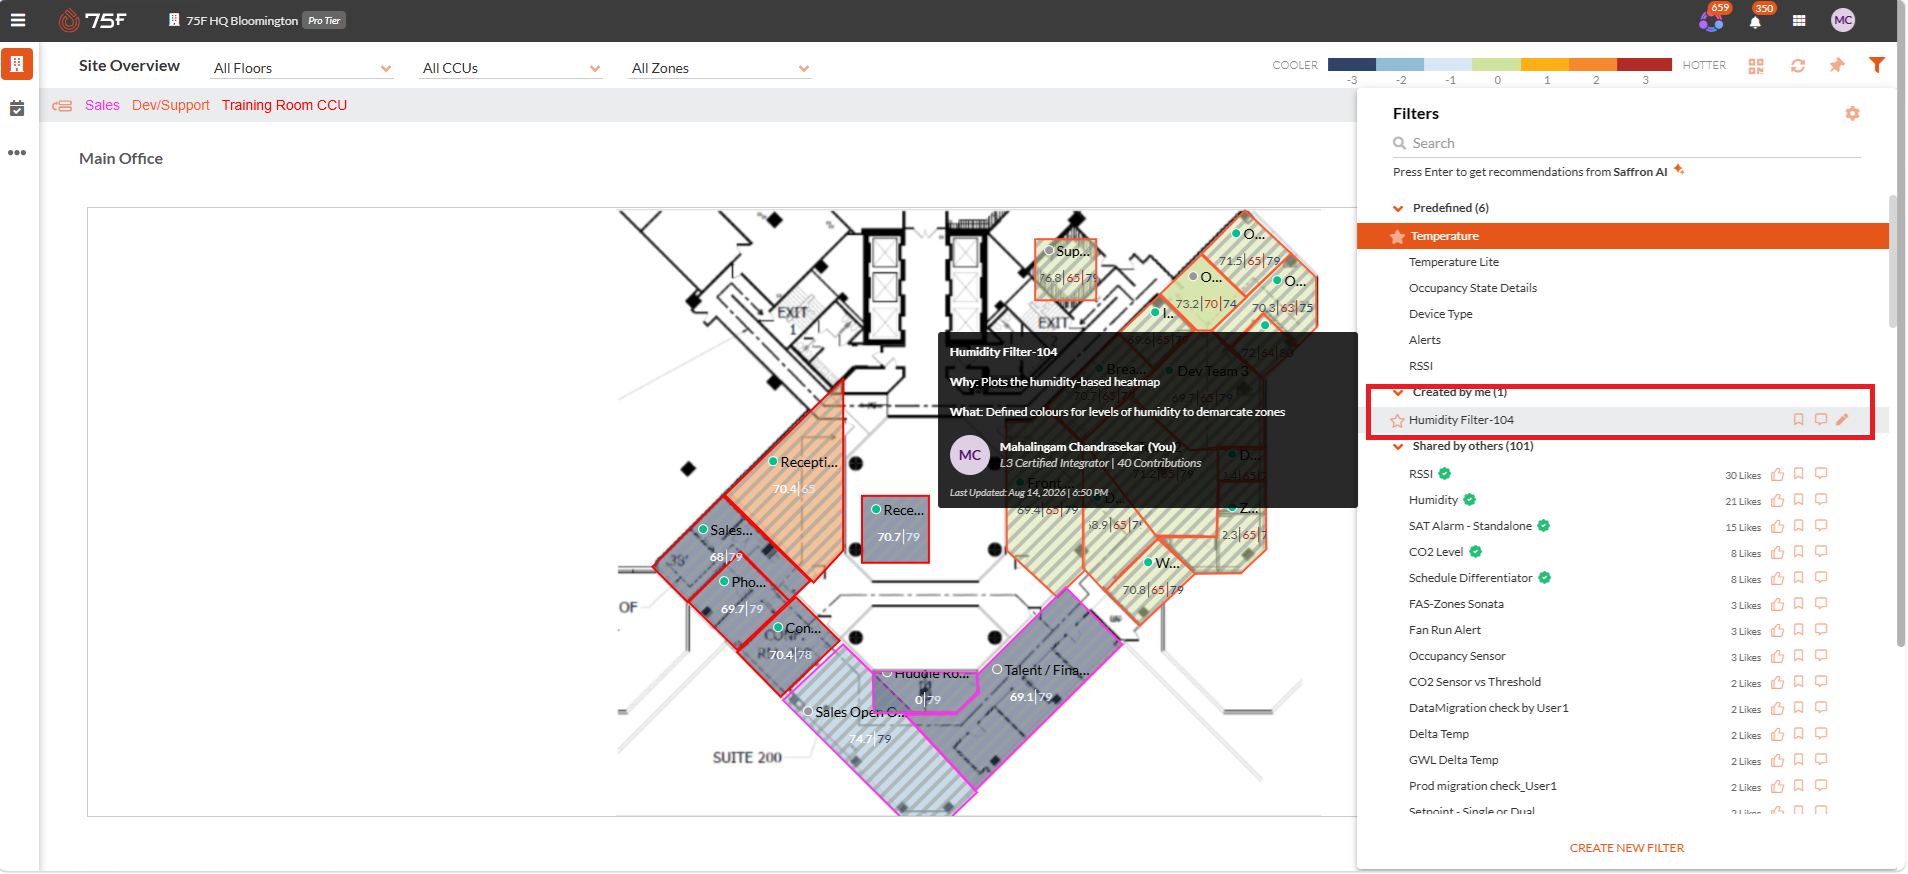Open the All Floors dropdown
Viewport: 1908px width, 874px height.
tap(302, 68)
